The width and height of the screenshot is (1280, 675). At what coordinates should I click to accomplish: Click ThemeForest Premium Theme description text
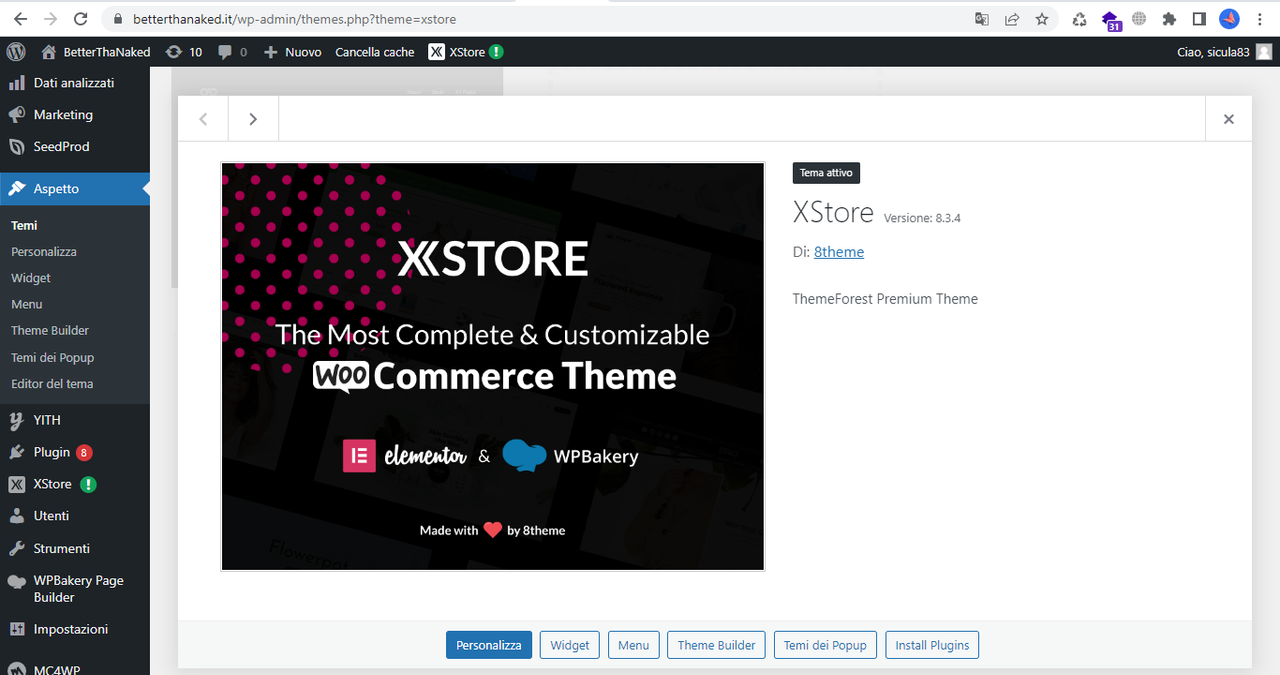[x=885, y=299]
